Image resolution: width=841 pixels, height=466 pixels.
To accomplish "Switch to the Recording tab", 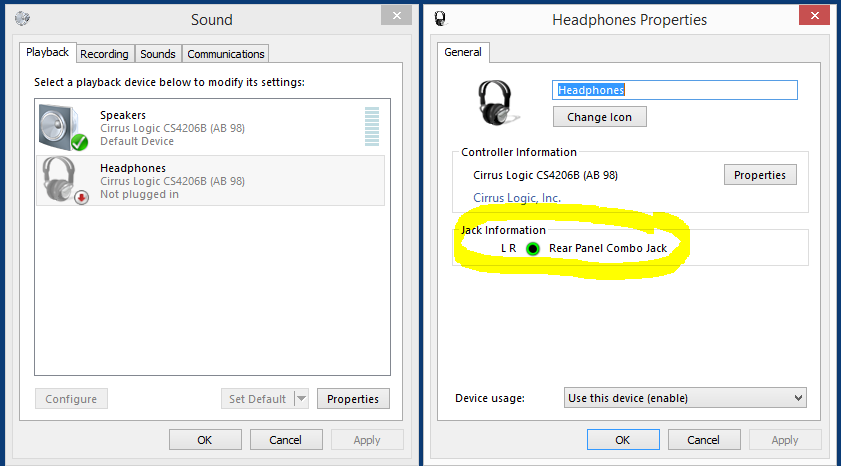I will coord(105,54).
